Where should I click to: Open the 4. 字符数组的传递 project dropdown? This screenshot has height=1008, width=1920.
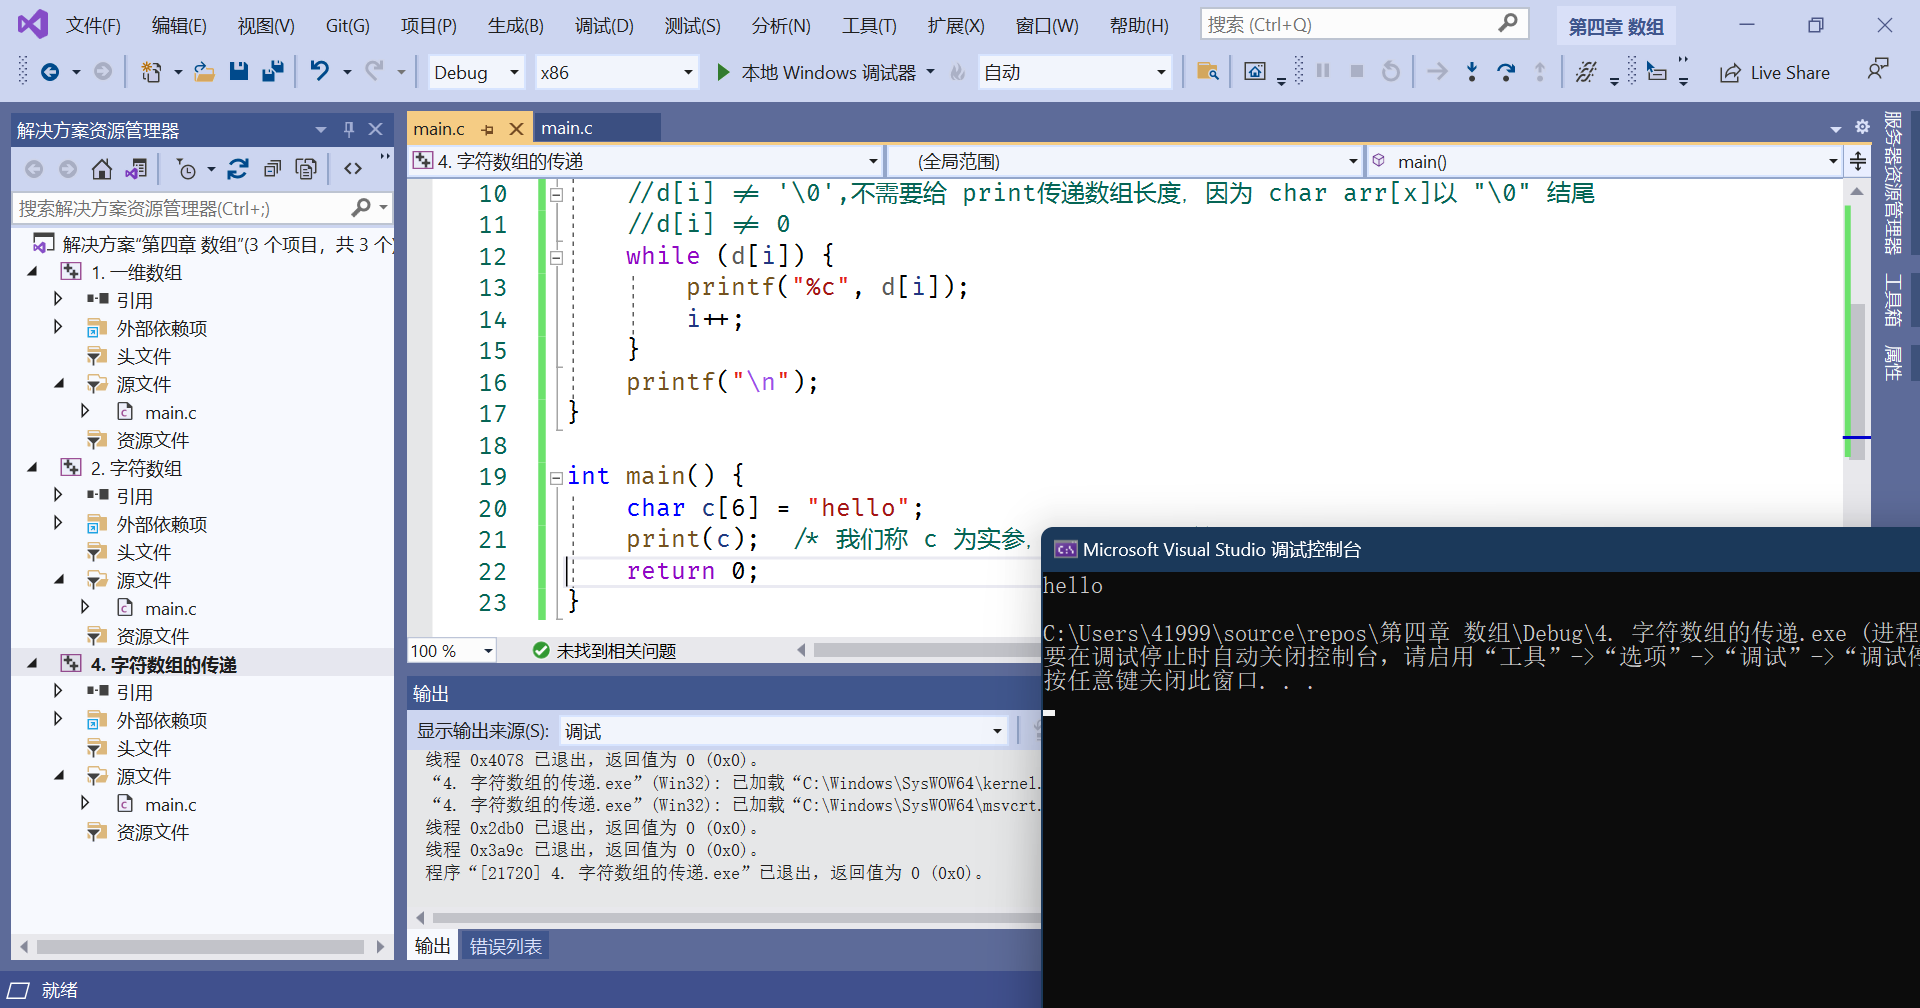click(x=646, y=161)
